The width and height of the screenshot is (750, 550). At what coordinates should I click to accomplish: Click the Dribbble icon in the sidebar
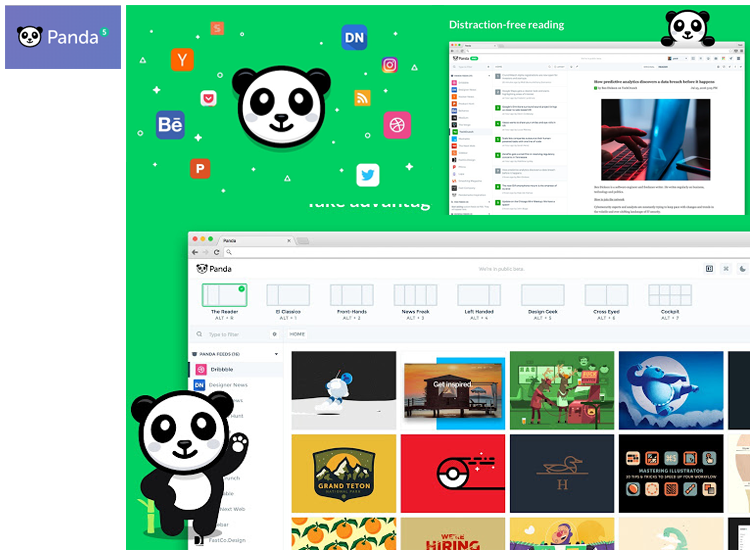201,369
